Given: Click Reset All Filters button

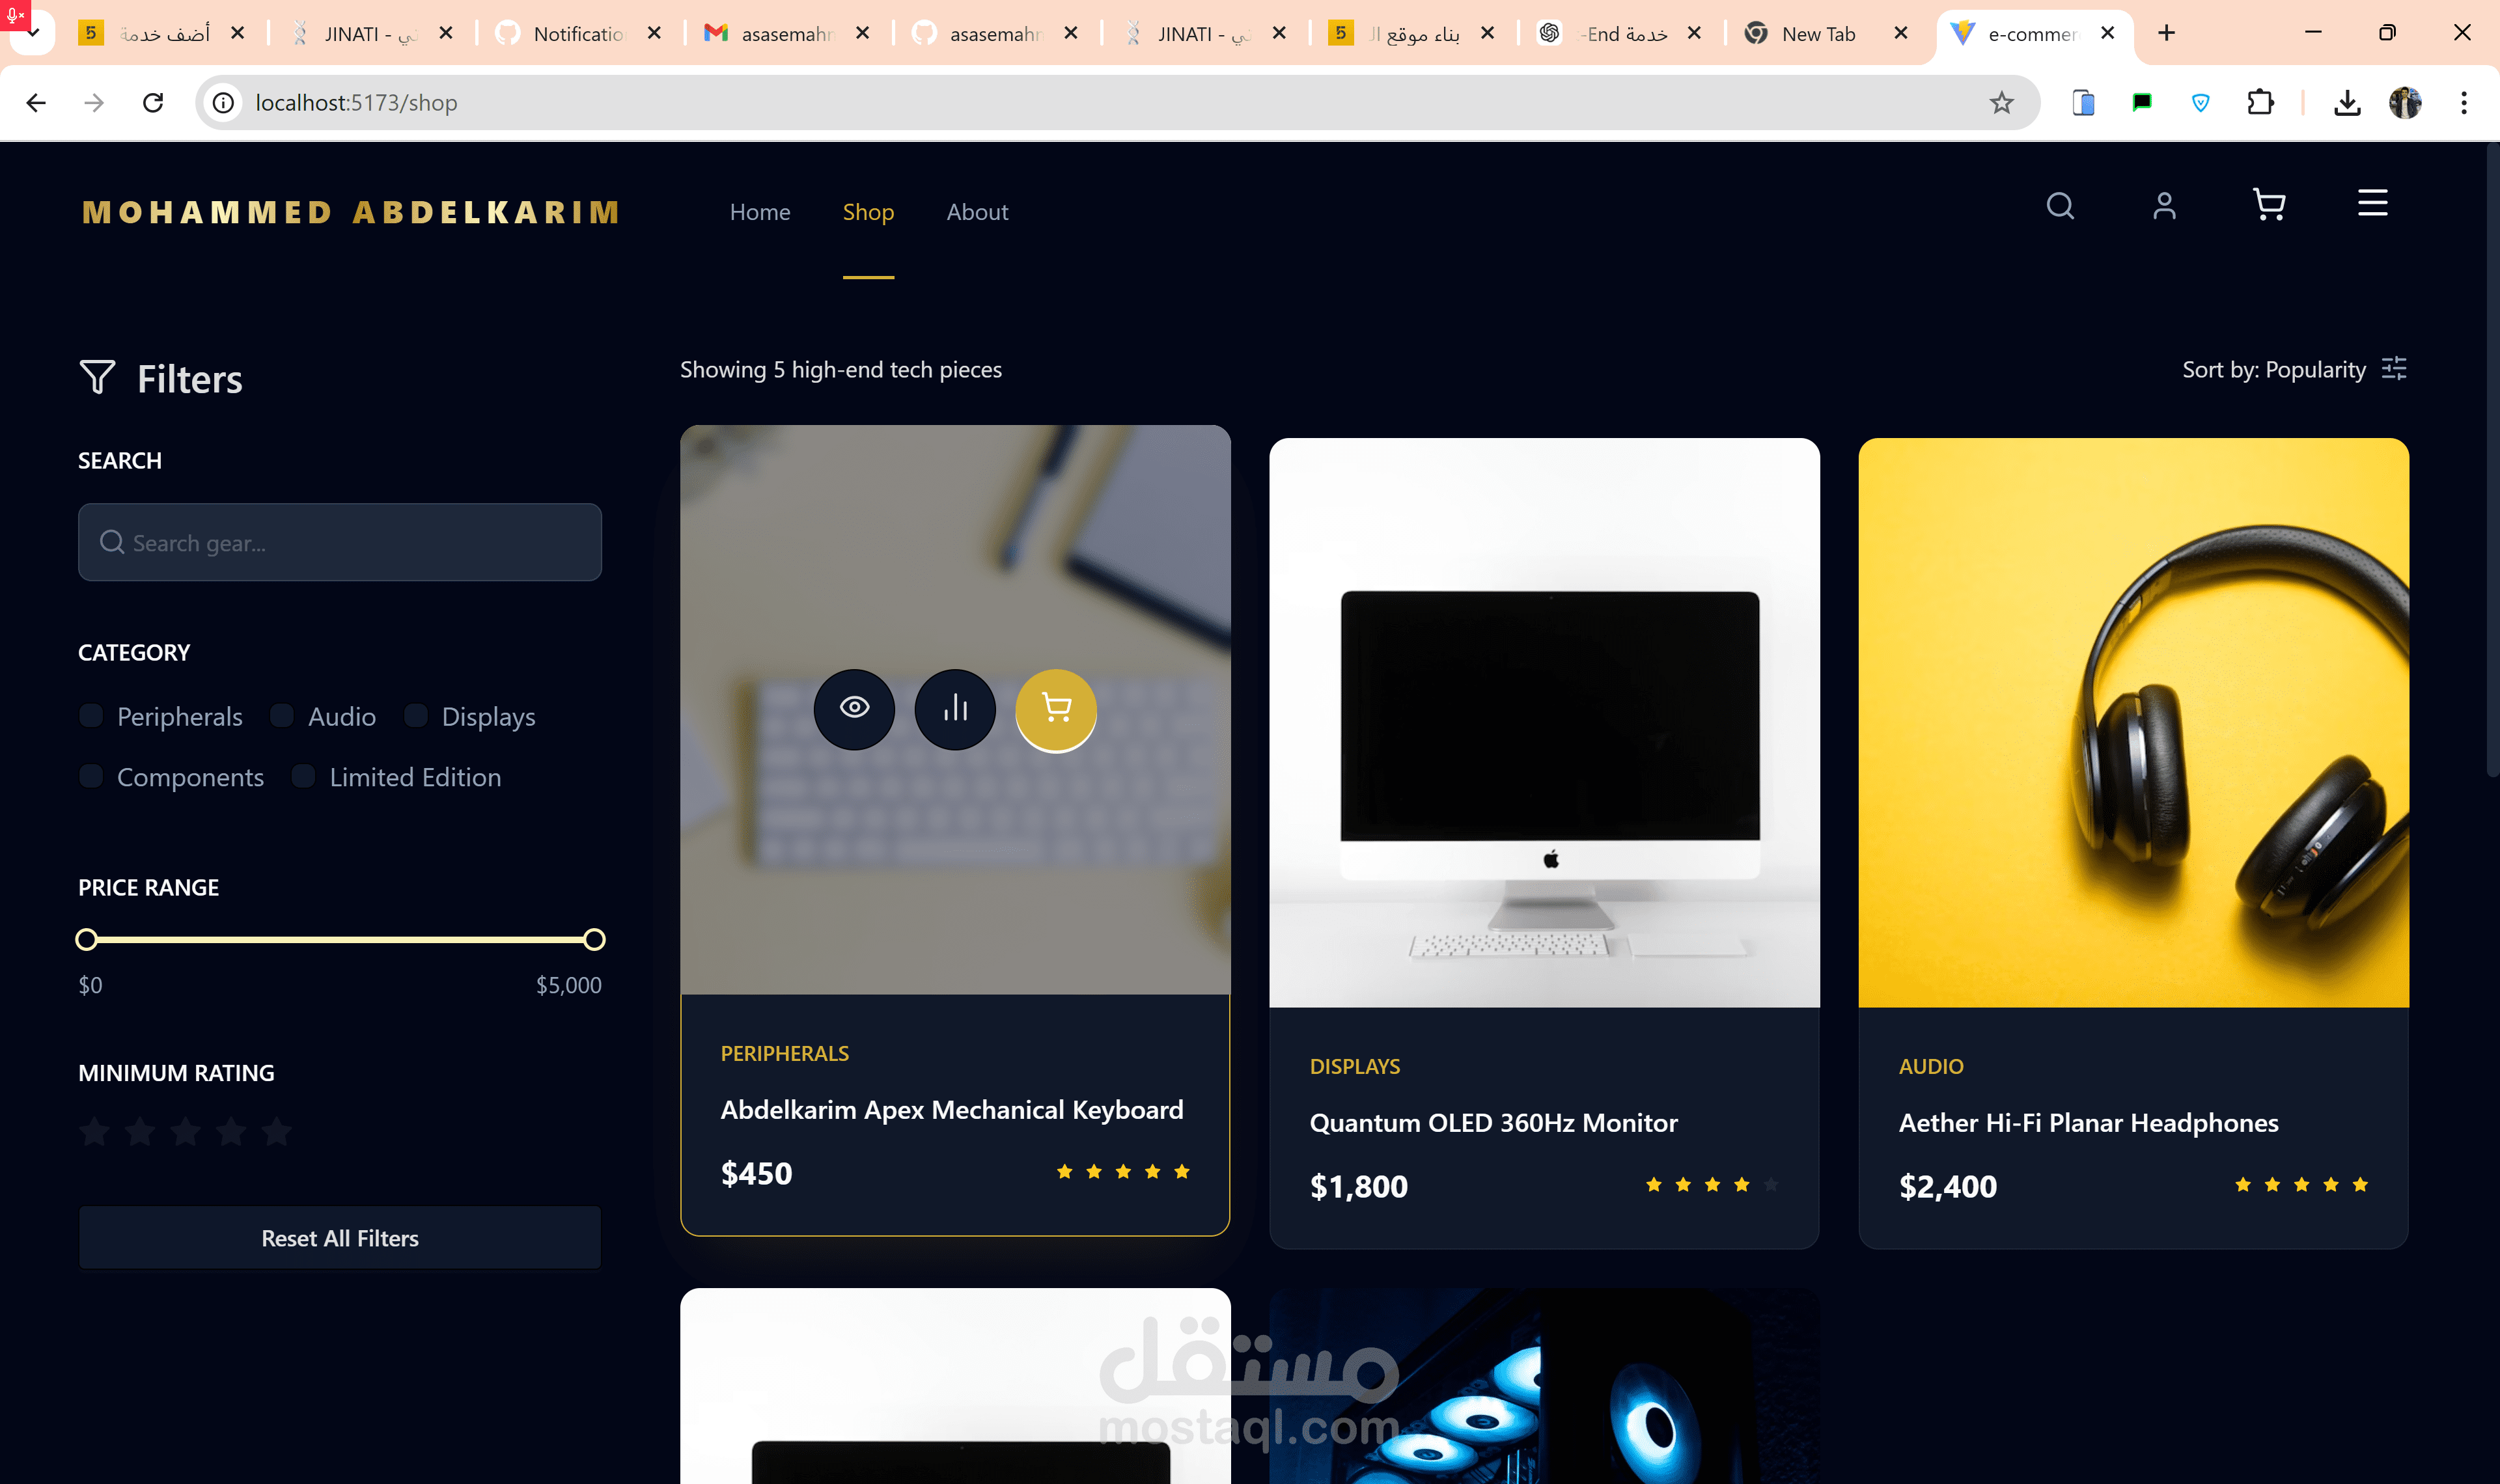Looking at the screenshot, I should coord(340,1238).
